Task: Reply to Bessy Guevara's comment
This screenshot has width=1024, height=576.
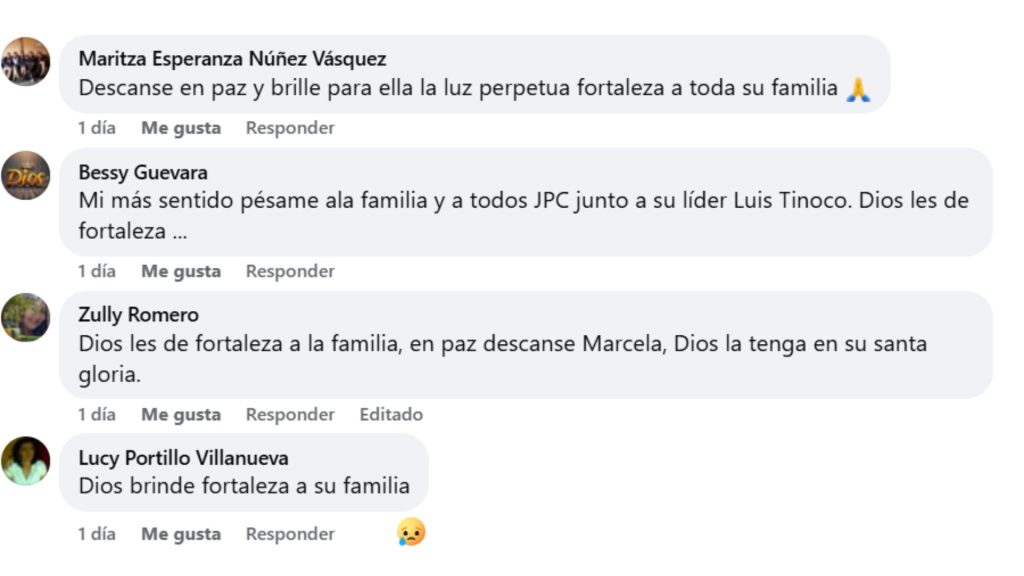Action: click(x=289, y=270)
